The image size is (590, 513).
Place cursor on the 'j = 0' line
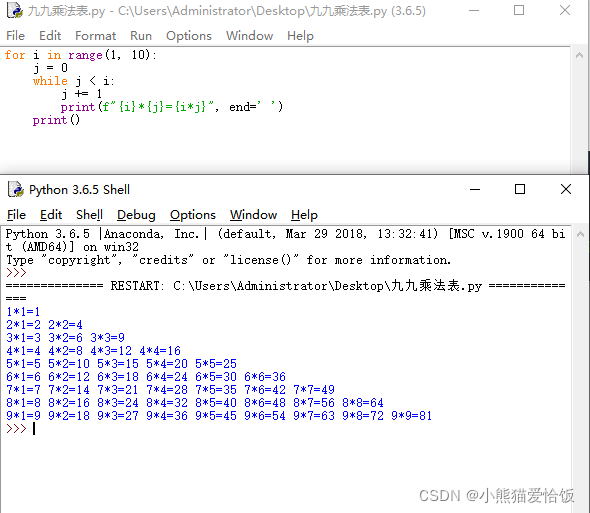[50, 68]
